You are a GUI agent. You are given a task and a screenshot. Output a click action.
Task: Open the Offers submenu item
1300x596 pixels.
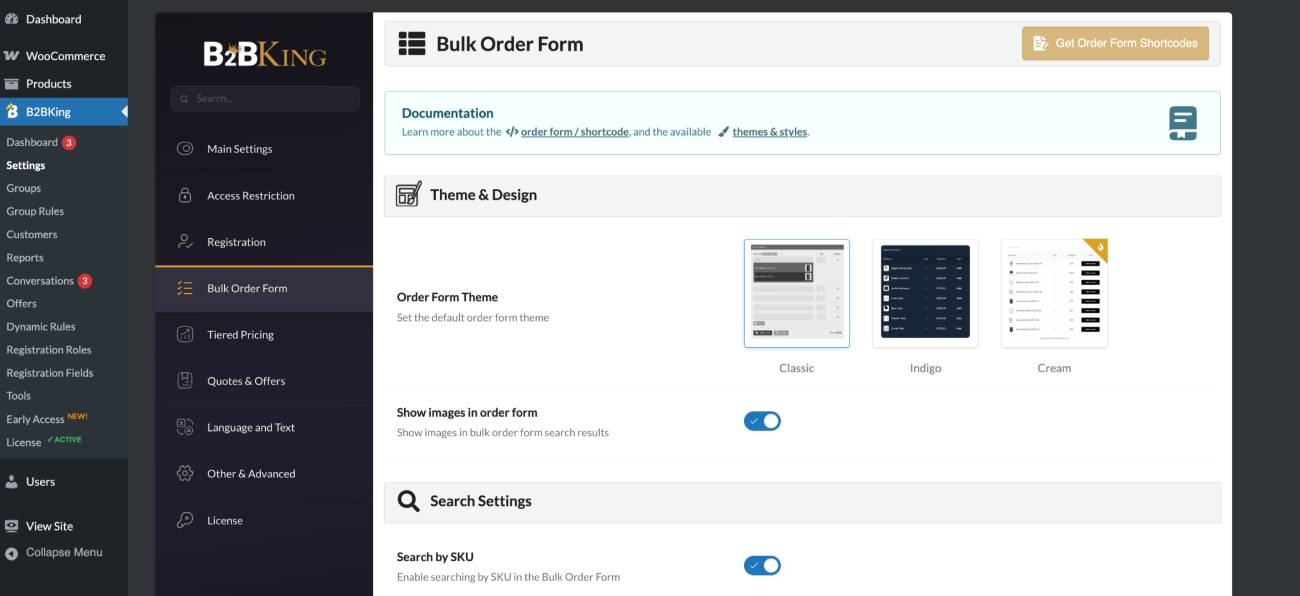[x=21, y=303]
